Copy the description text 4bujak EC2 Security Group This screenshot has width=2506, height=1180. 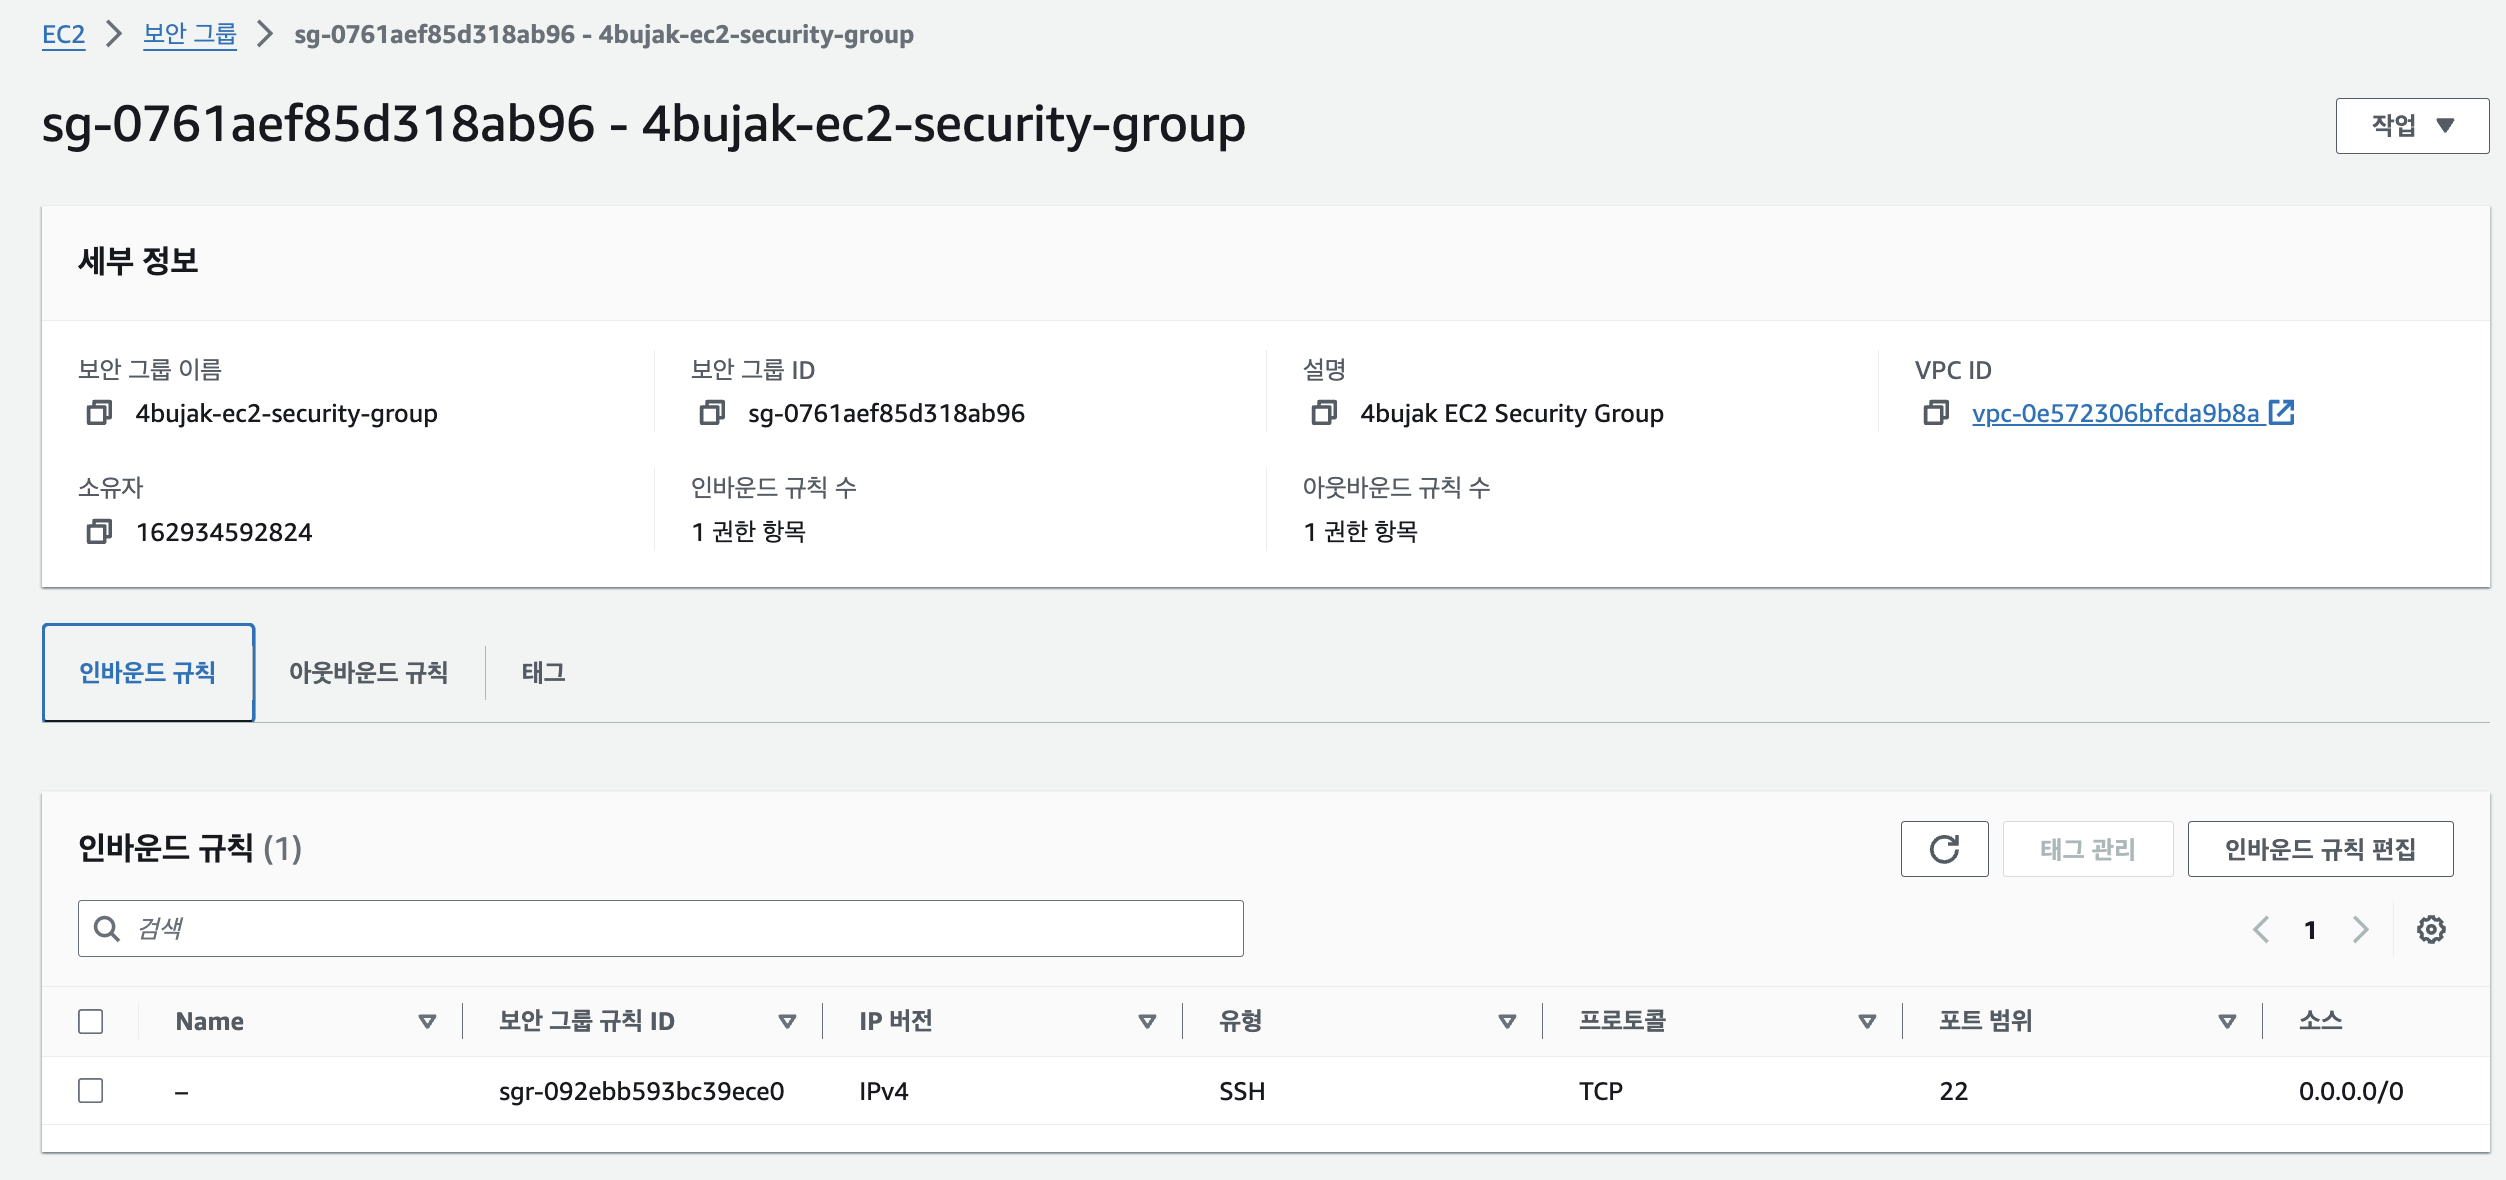(1323, 413)
